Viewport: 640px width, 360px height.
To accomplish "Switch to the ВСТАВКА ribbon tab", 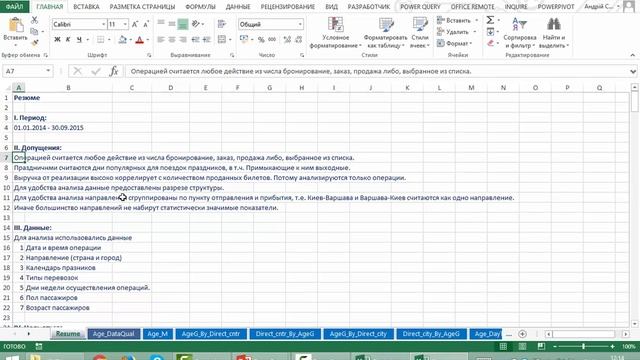I will point(86,7).
